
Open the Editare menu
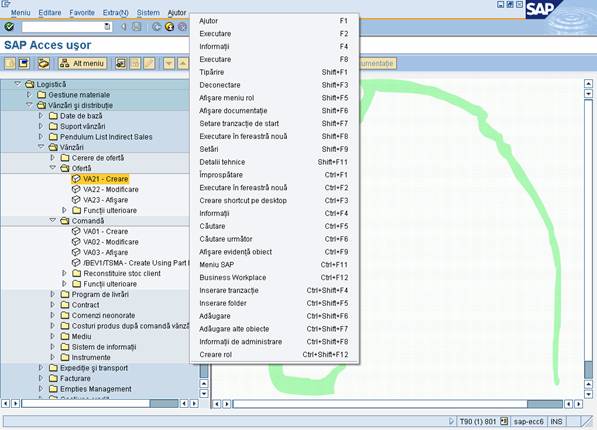(x=49, y=13)
